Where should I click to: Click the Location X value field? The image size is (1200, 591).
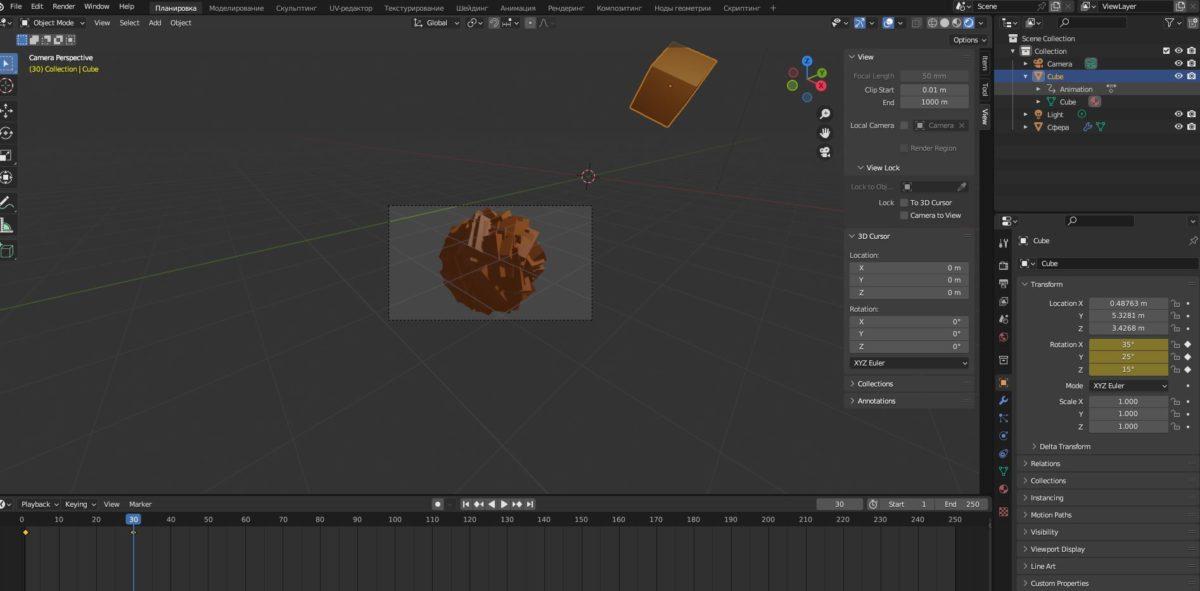coord(1129,303)
